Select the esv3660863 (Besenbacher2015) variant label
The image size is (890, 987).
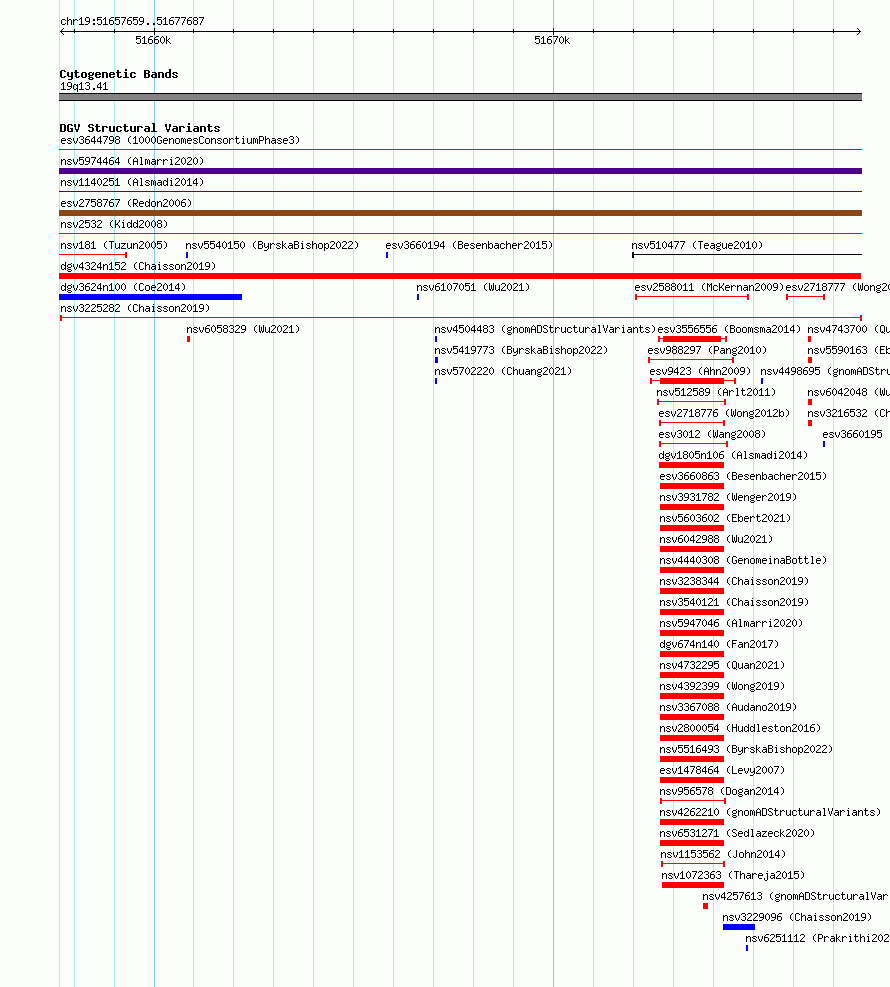(743, 477)
